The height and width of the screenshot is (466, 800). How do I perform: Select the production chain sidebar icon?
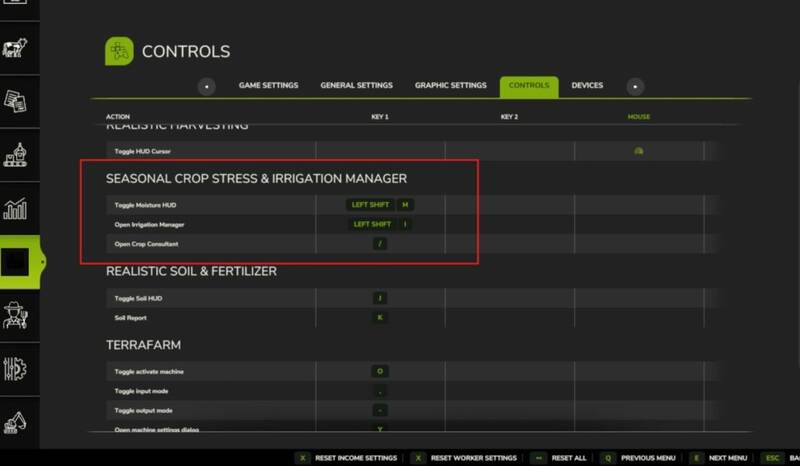point(16,155)
